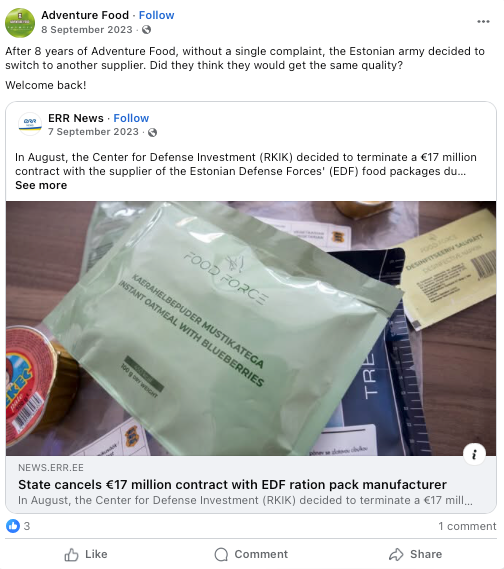504x569 pixels.
Task: Expand the ERR News text with See more
Action: pos(41,185)
